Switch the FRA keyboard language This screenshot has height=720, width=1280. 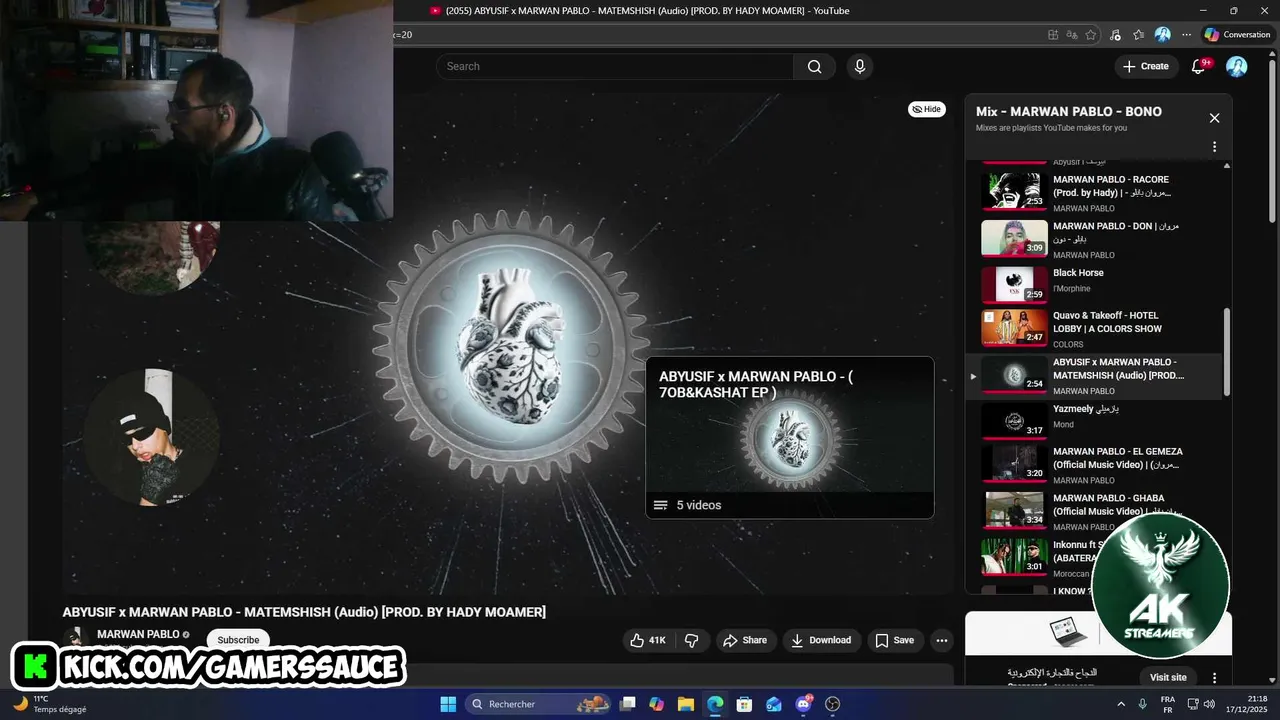(1168, 704)
